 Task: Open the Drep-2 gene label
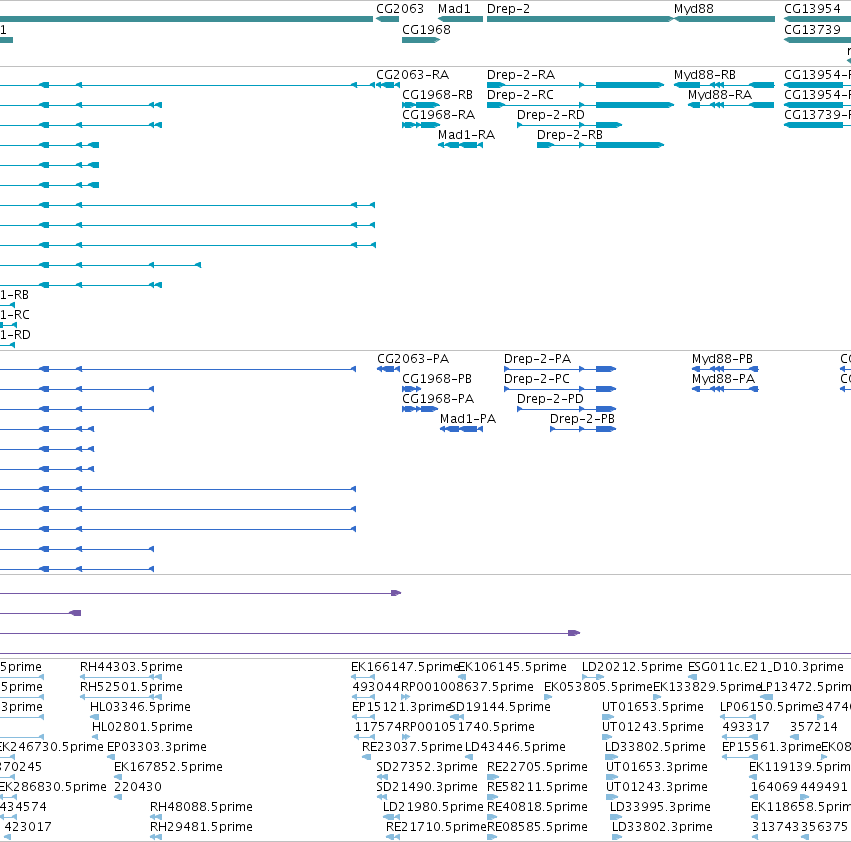508,9
